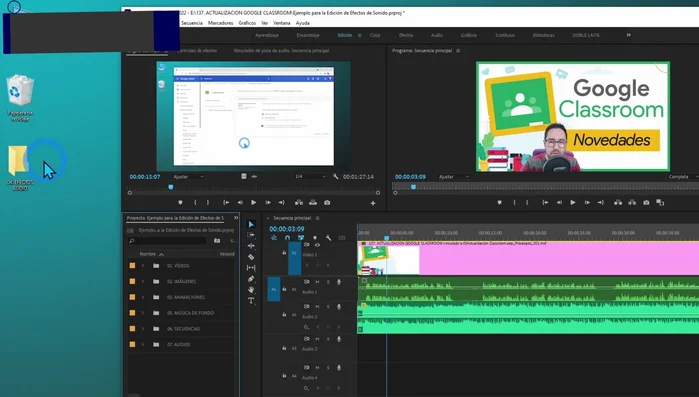Switch to Color workspace tab

(x=375, y=35)
